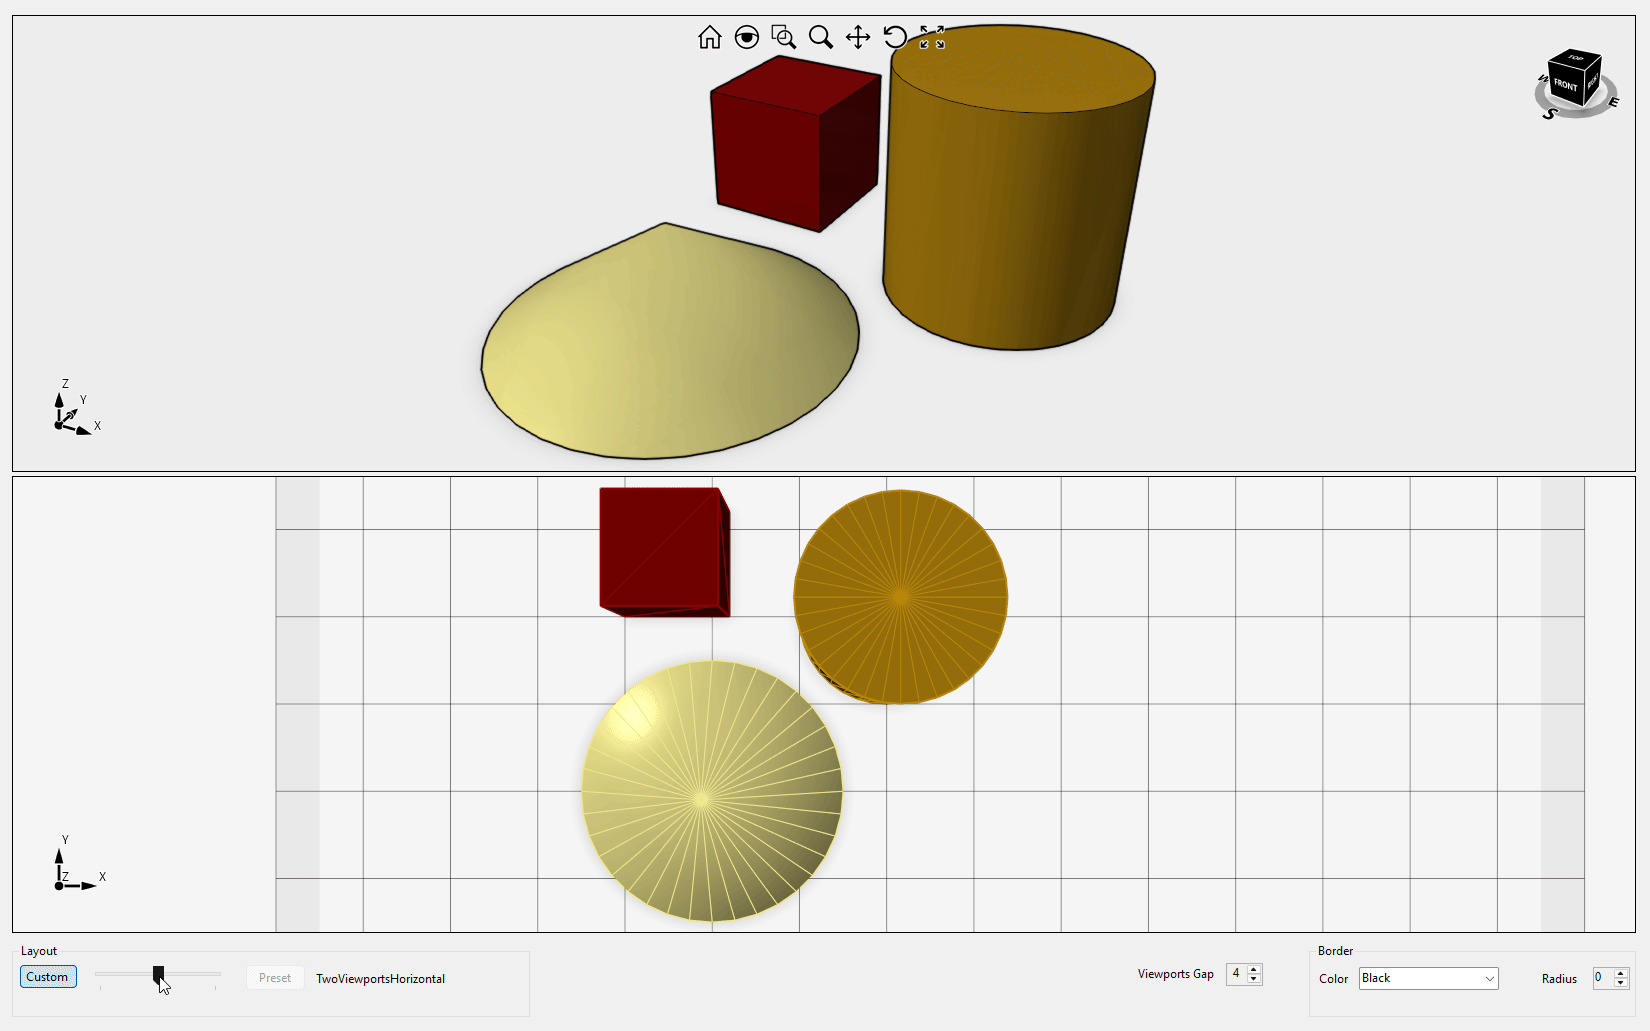This screenshot has height=1031, width=1650.
Task: Toggle the Custom layout button
Action: 48,977
